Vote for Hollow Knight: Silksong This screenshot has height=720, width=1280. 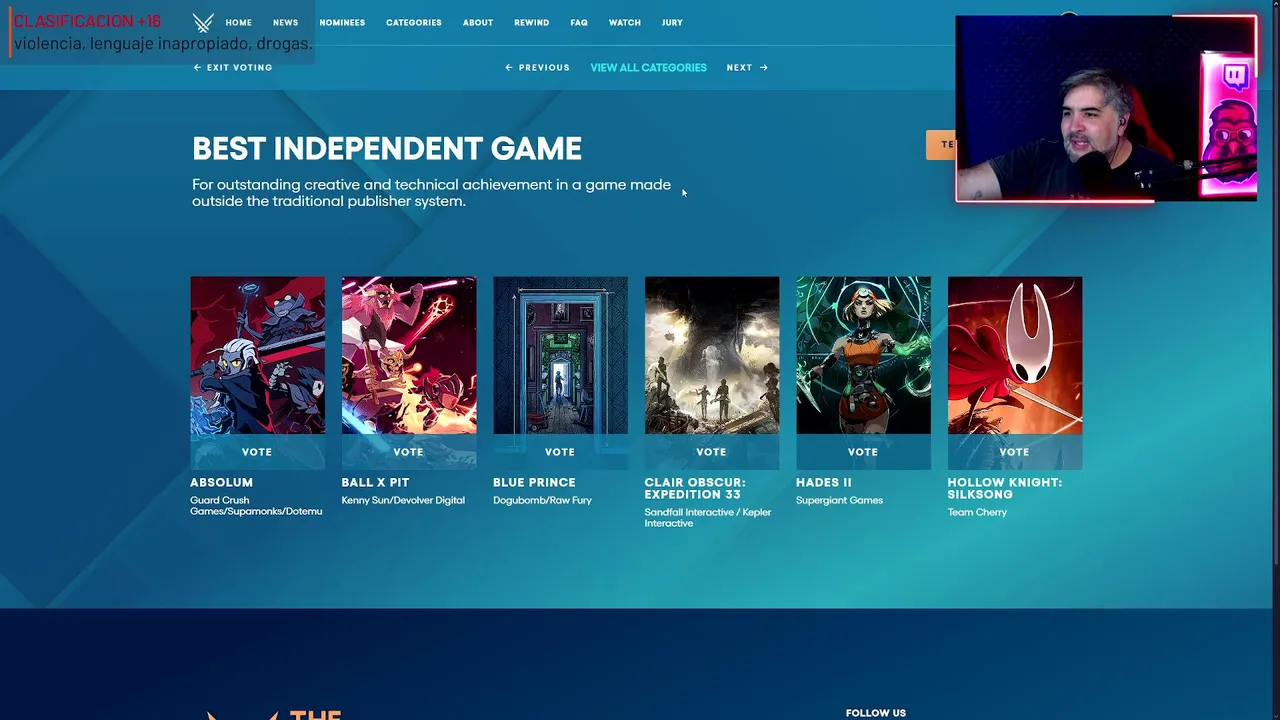(x=1014, y=452)
